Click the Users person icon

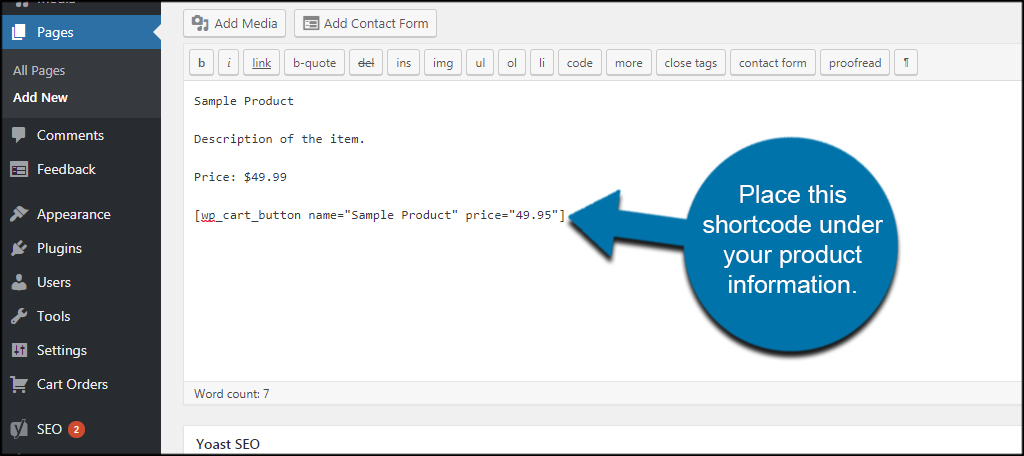point(19,282)
